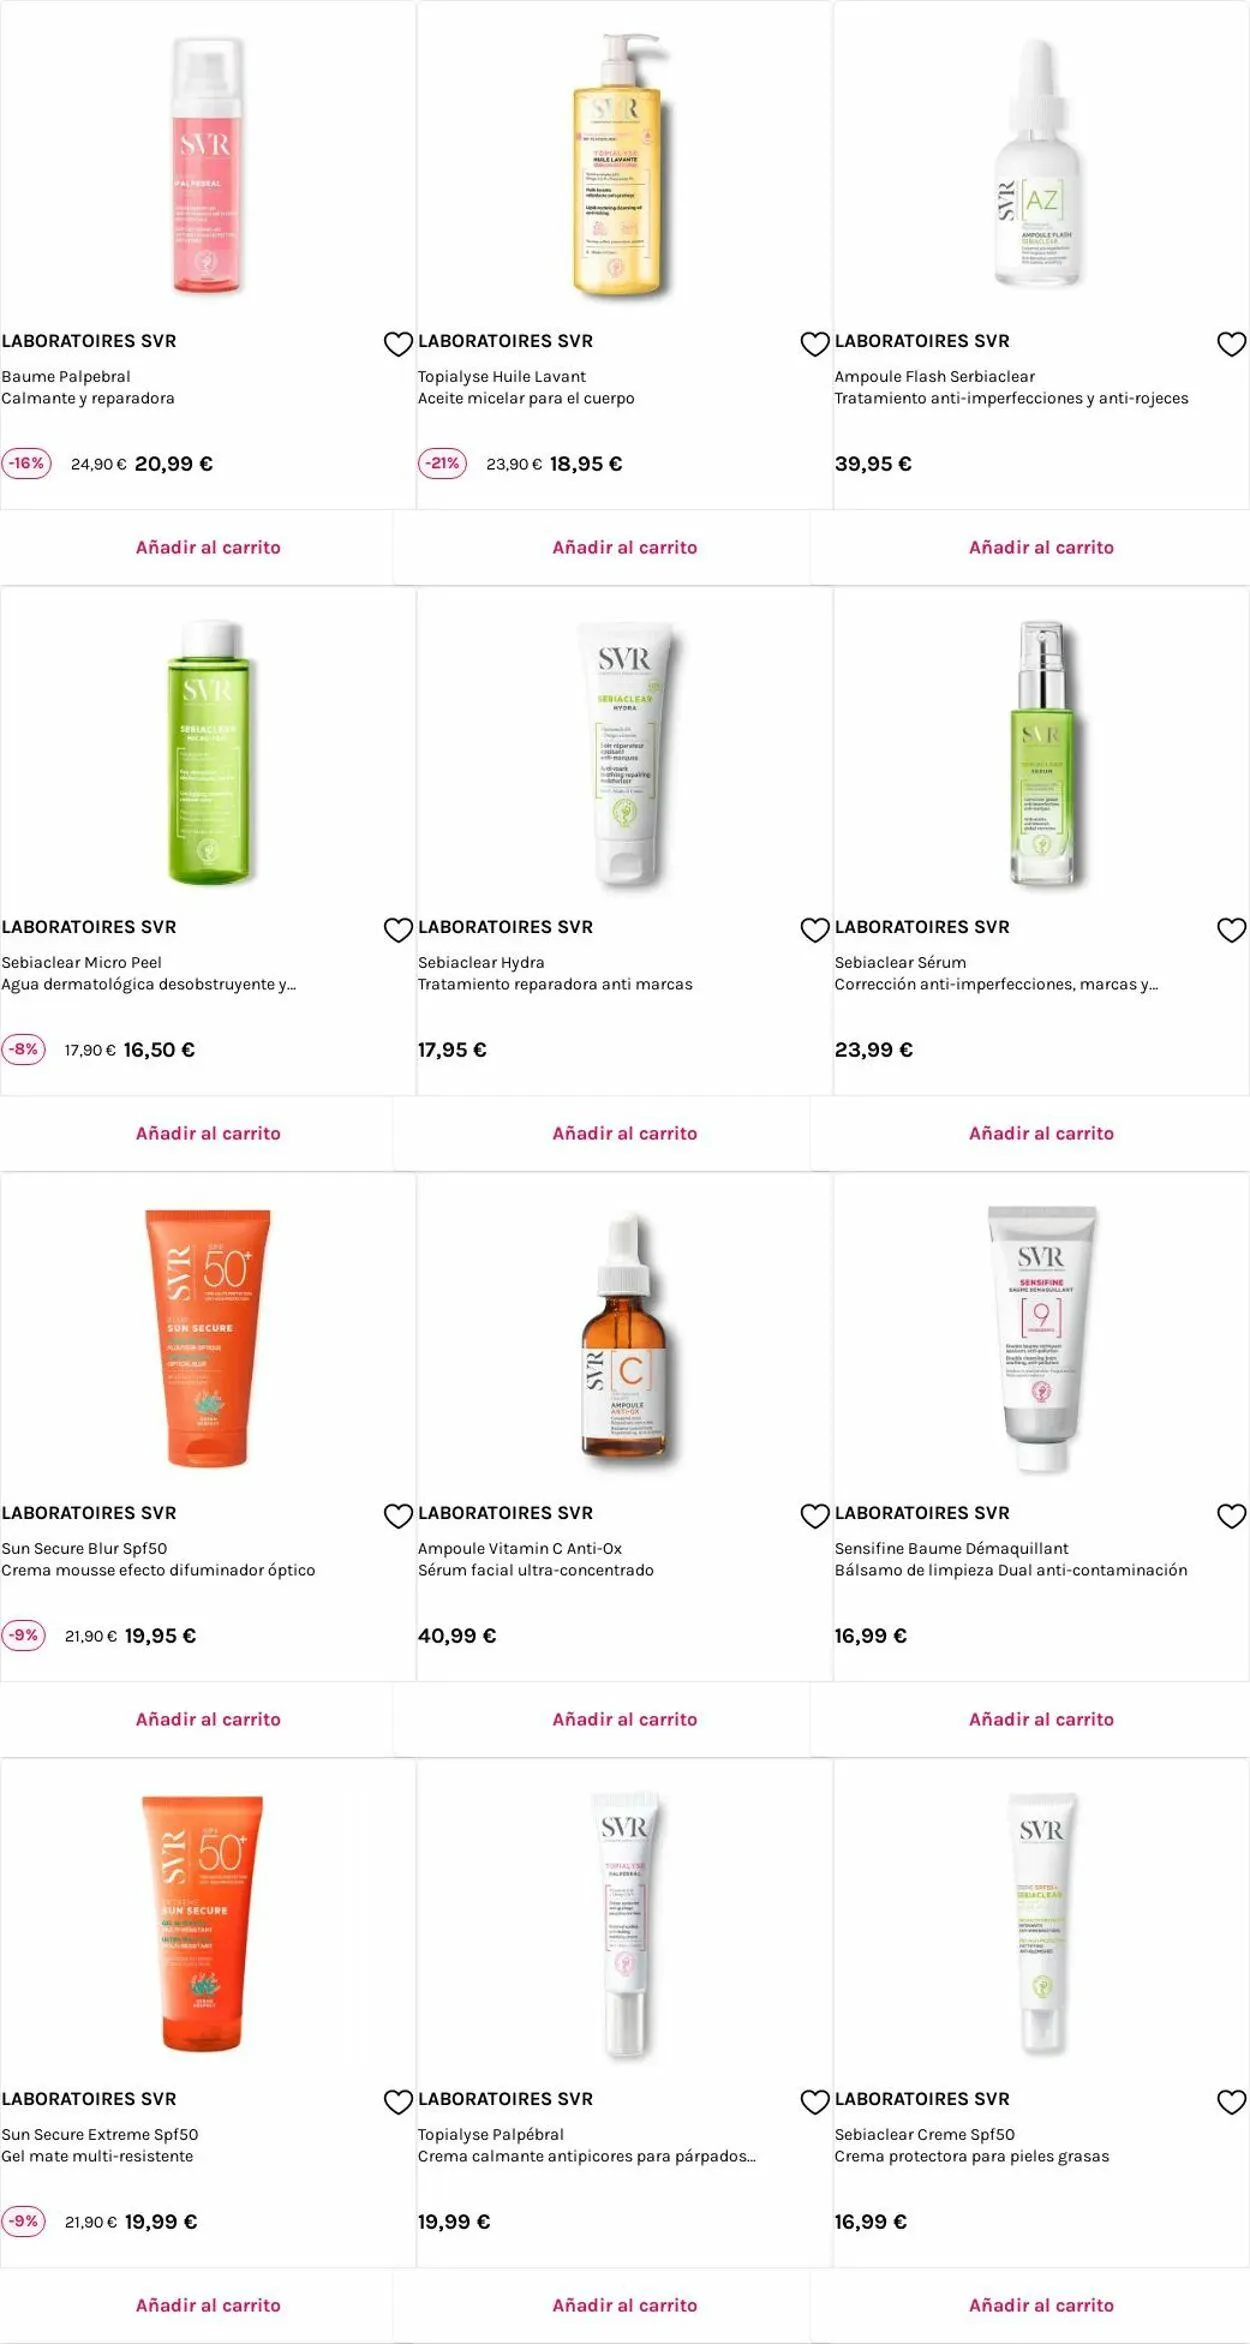
Task: Favorite Ampoule Vitamin C Anti-Ox heart icon
Action: (x=815, y=1516)
